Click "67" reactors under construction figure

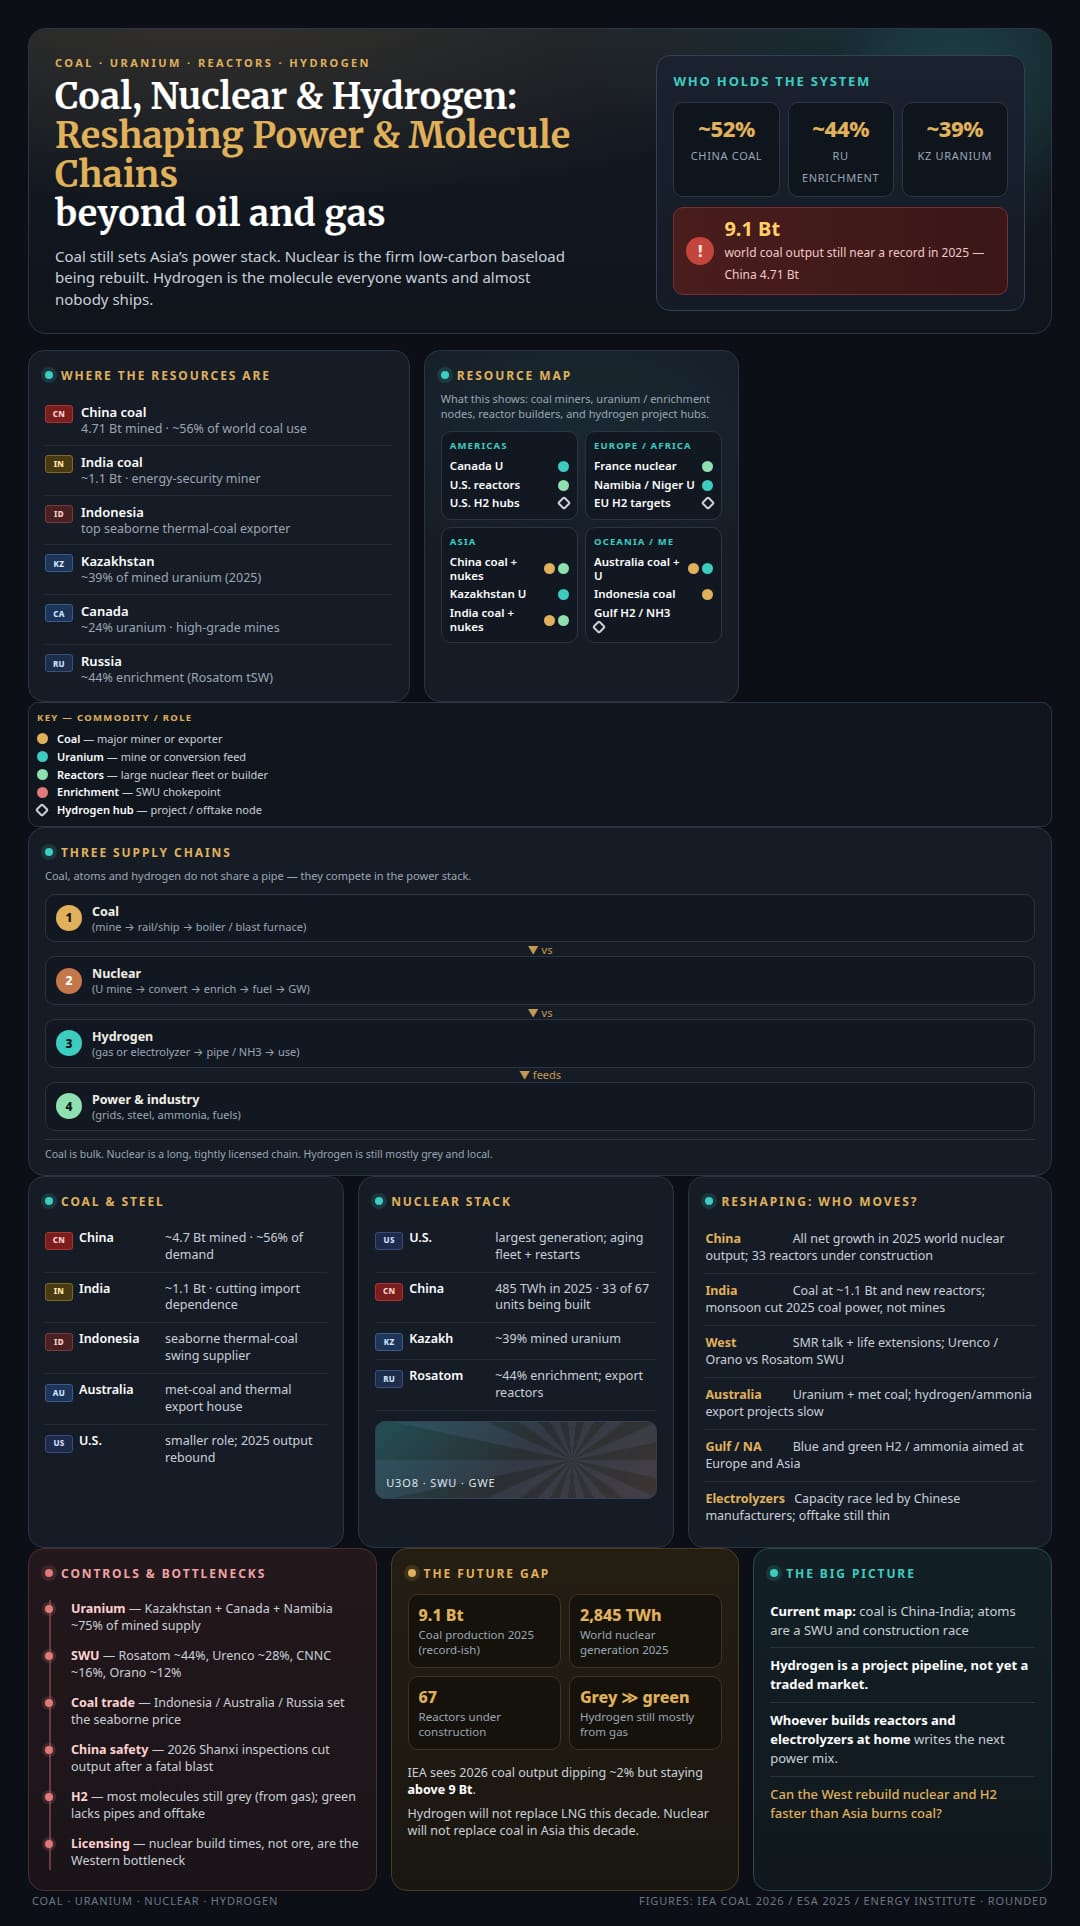point(427,1697)
